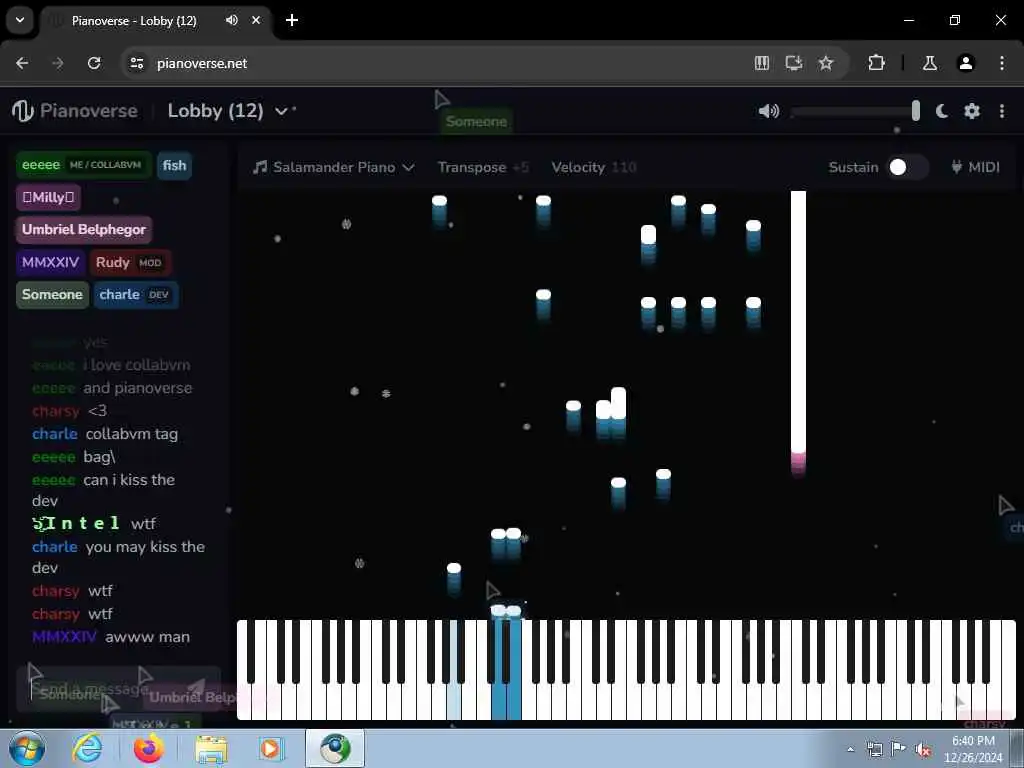Click the Pianoverse logo icon
This screenshot has height=768, width=1024.
[x=22, y=110]
